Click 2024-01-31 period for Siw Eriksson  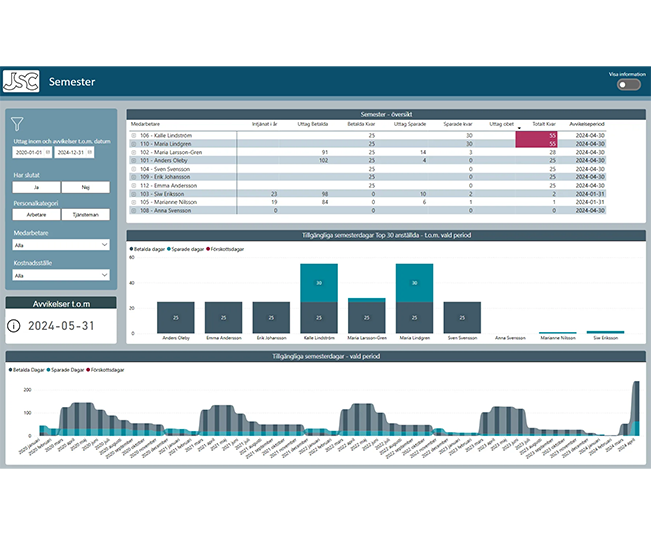click(x=590, y=194)
